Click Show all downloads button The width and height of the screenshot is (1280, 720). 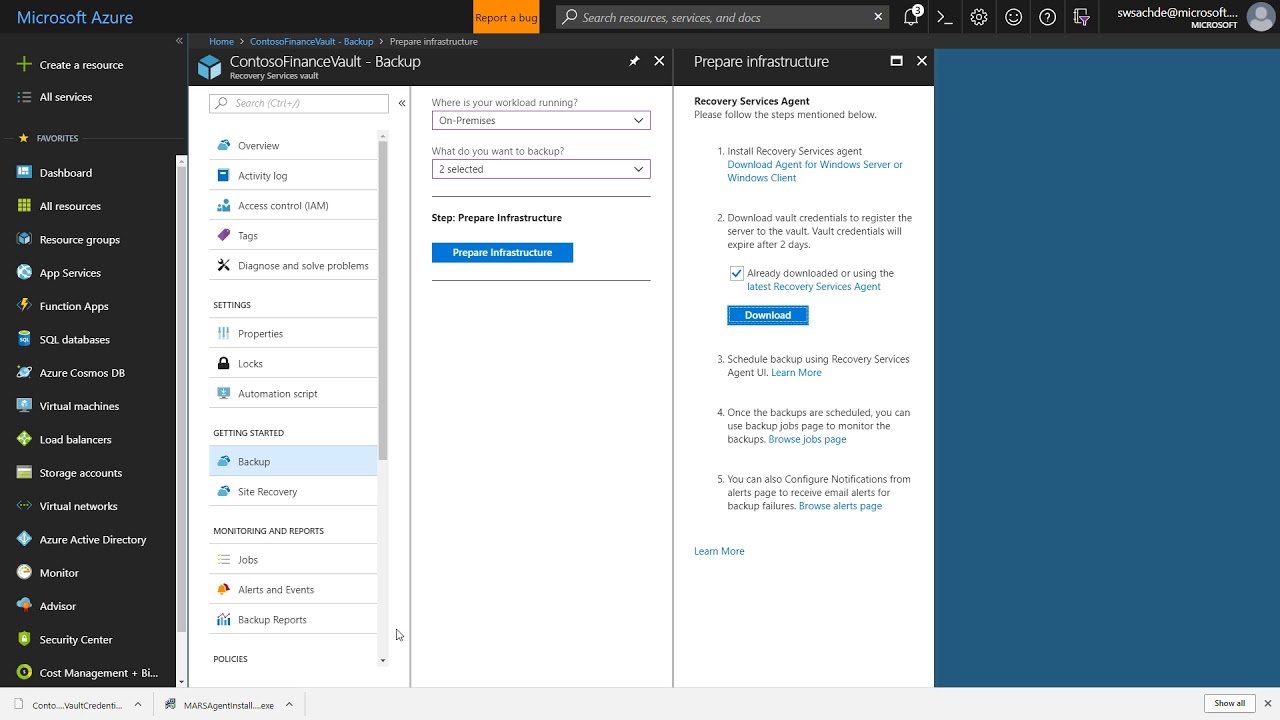1230,704
